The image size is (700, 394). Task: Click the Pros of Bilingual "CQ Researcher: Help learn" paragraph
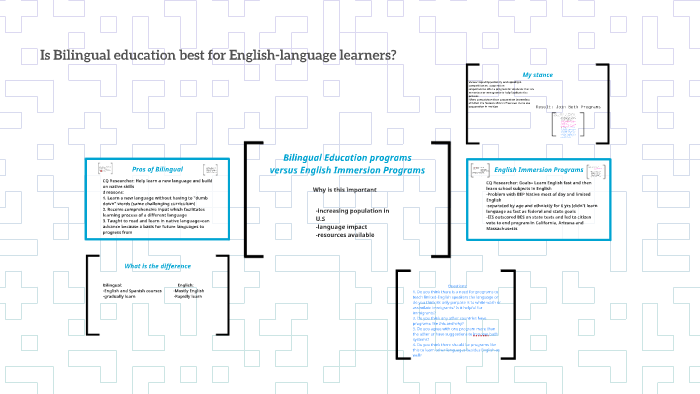tap(158, 207)
